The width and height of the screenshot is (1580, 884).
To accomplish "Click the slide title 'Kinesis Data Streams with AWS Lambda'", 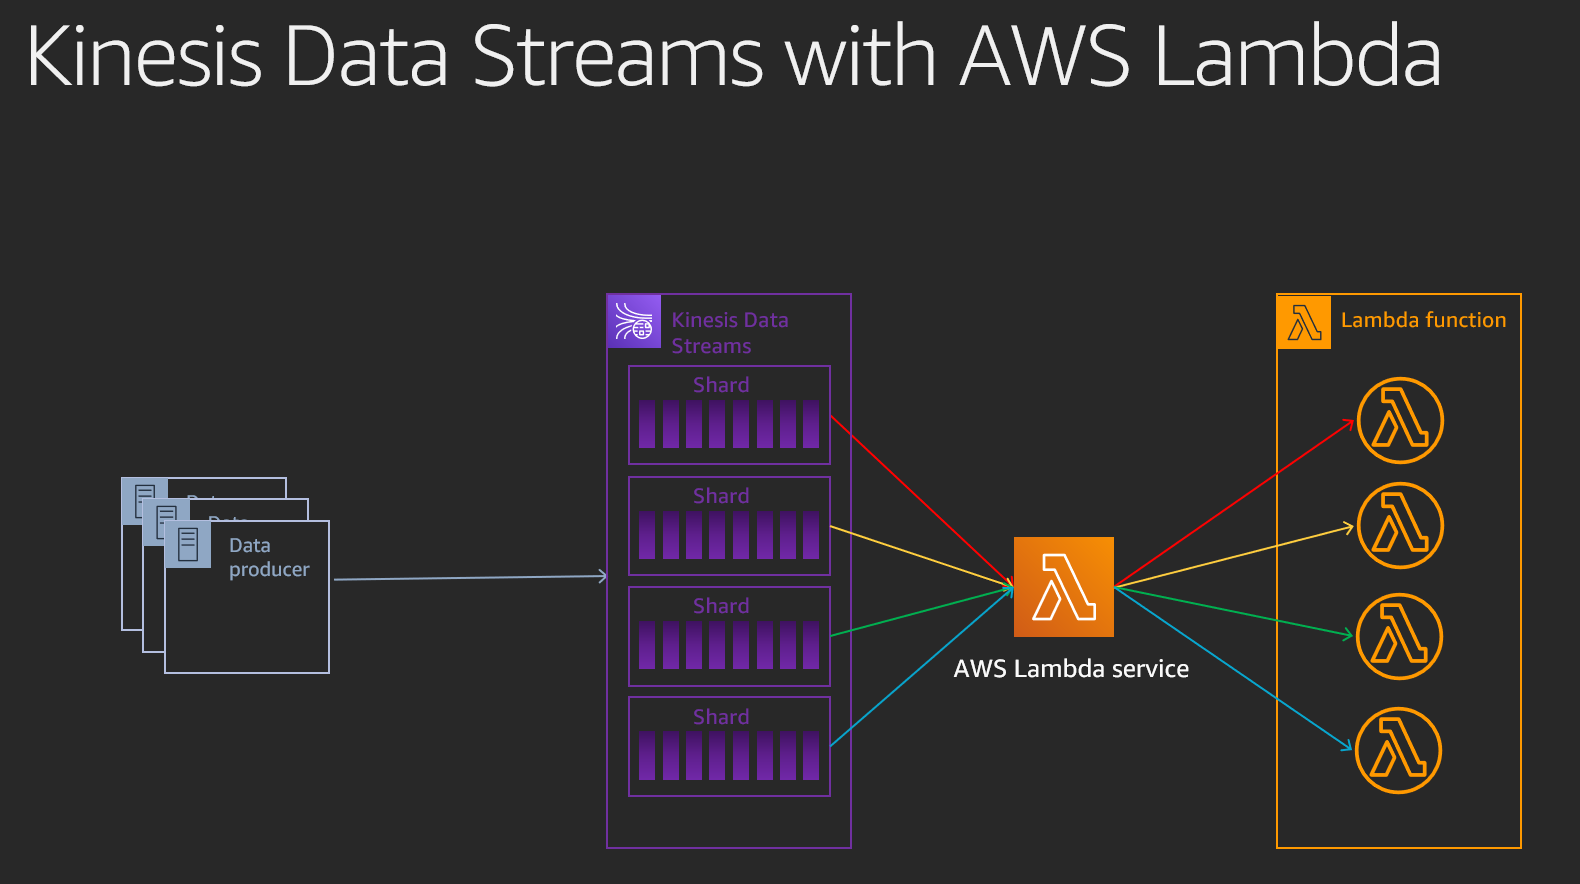I will coord(734,56).
